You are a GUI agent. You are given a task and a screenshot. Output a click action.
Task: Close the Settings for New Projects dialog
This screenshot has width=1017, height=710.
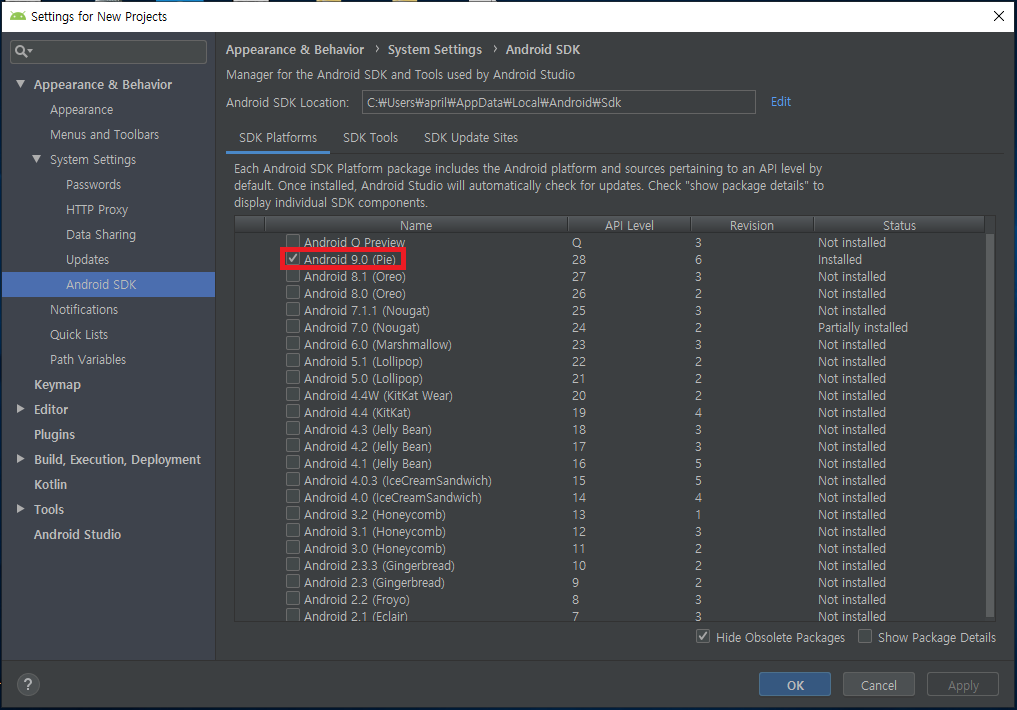click(x=999, y=16)
